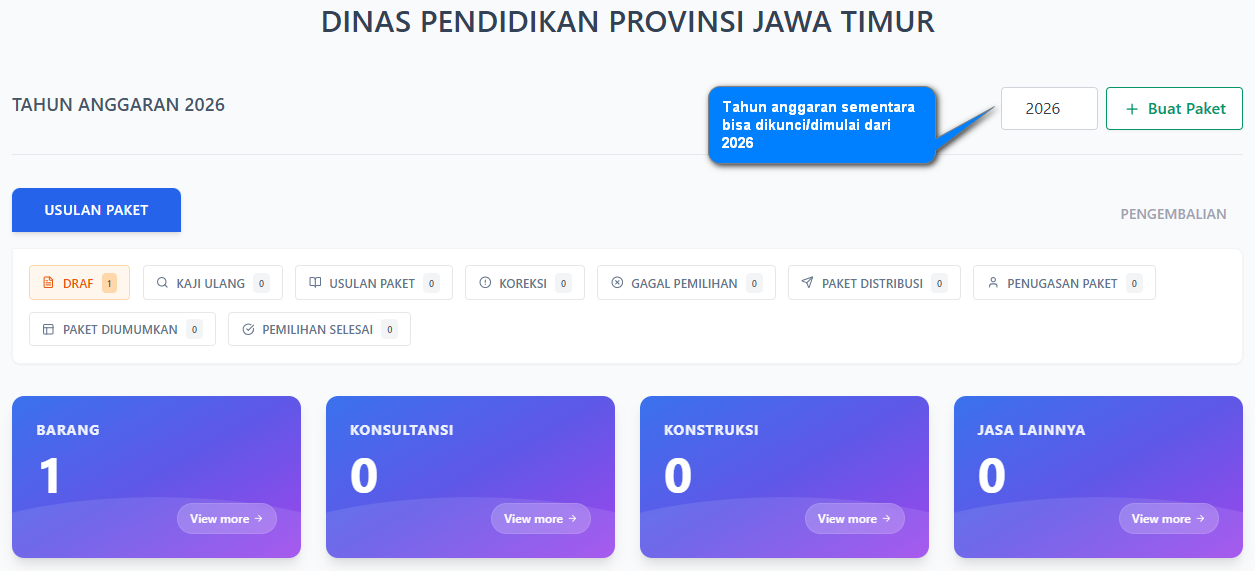The height and width of the screenshot is (571, 1255).
Task: Click the X-circle icon on Gagal Pemilihan
Action: pyautogui.click(x=617, y=283)
